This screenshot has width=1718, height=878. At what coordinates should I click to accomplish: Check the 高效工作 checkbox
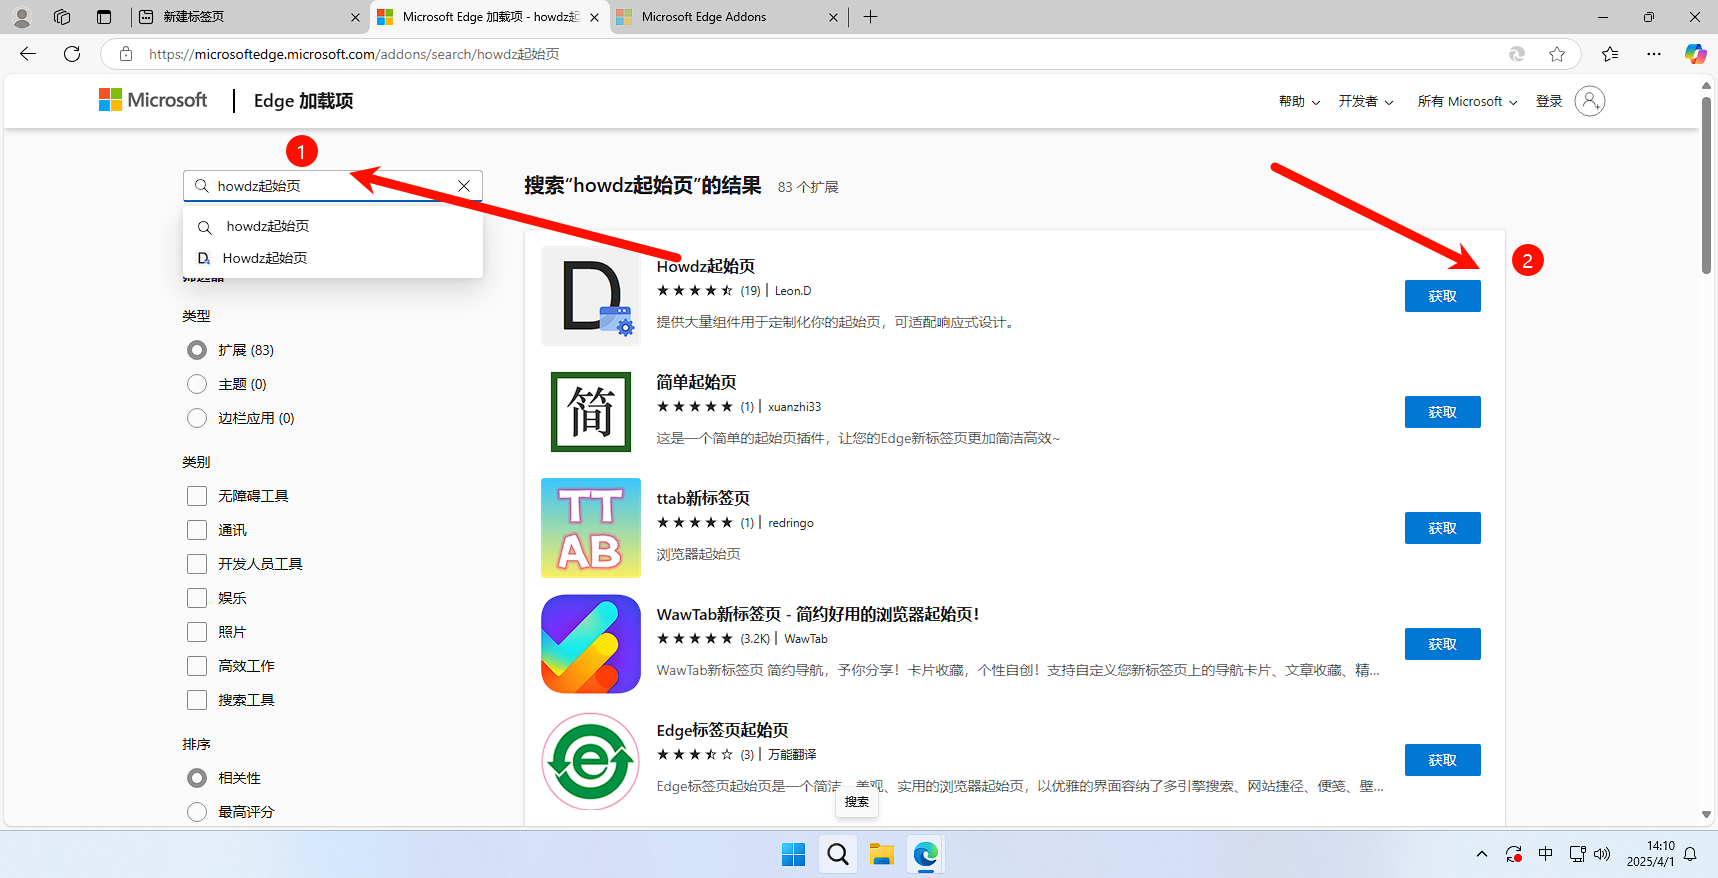coord(197,666)
